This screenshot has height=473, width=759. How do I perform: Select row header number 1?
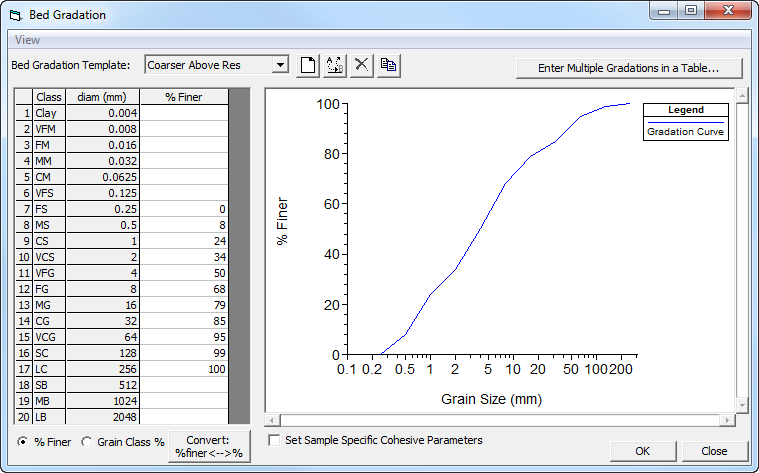(x=24, y=113)
